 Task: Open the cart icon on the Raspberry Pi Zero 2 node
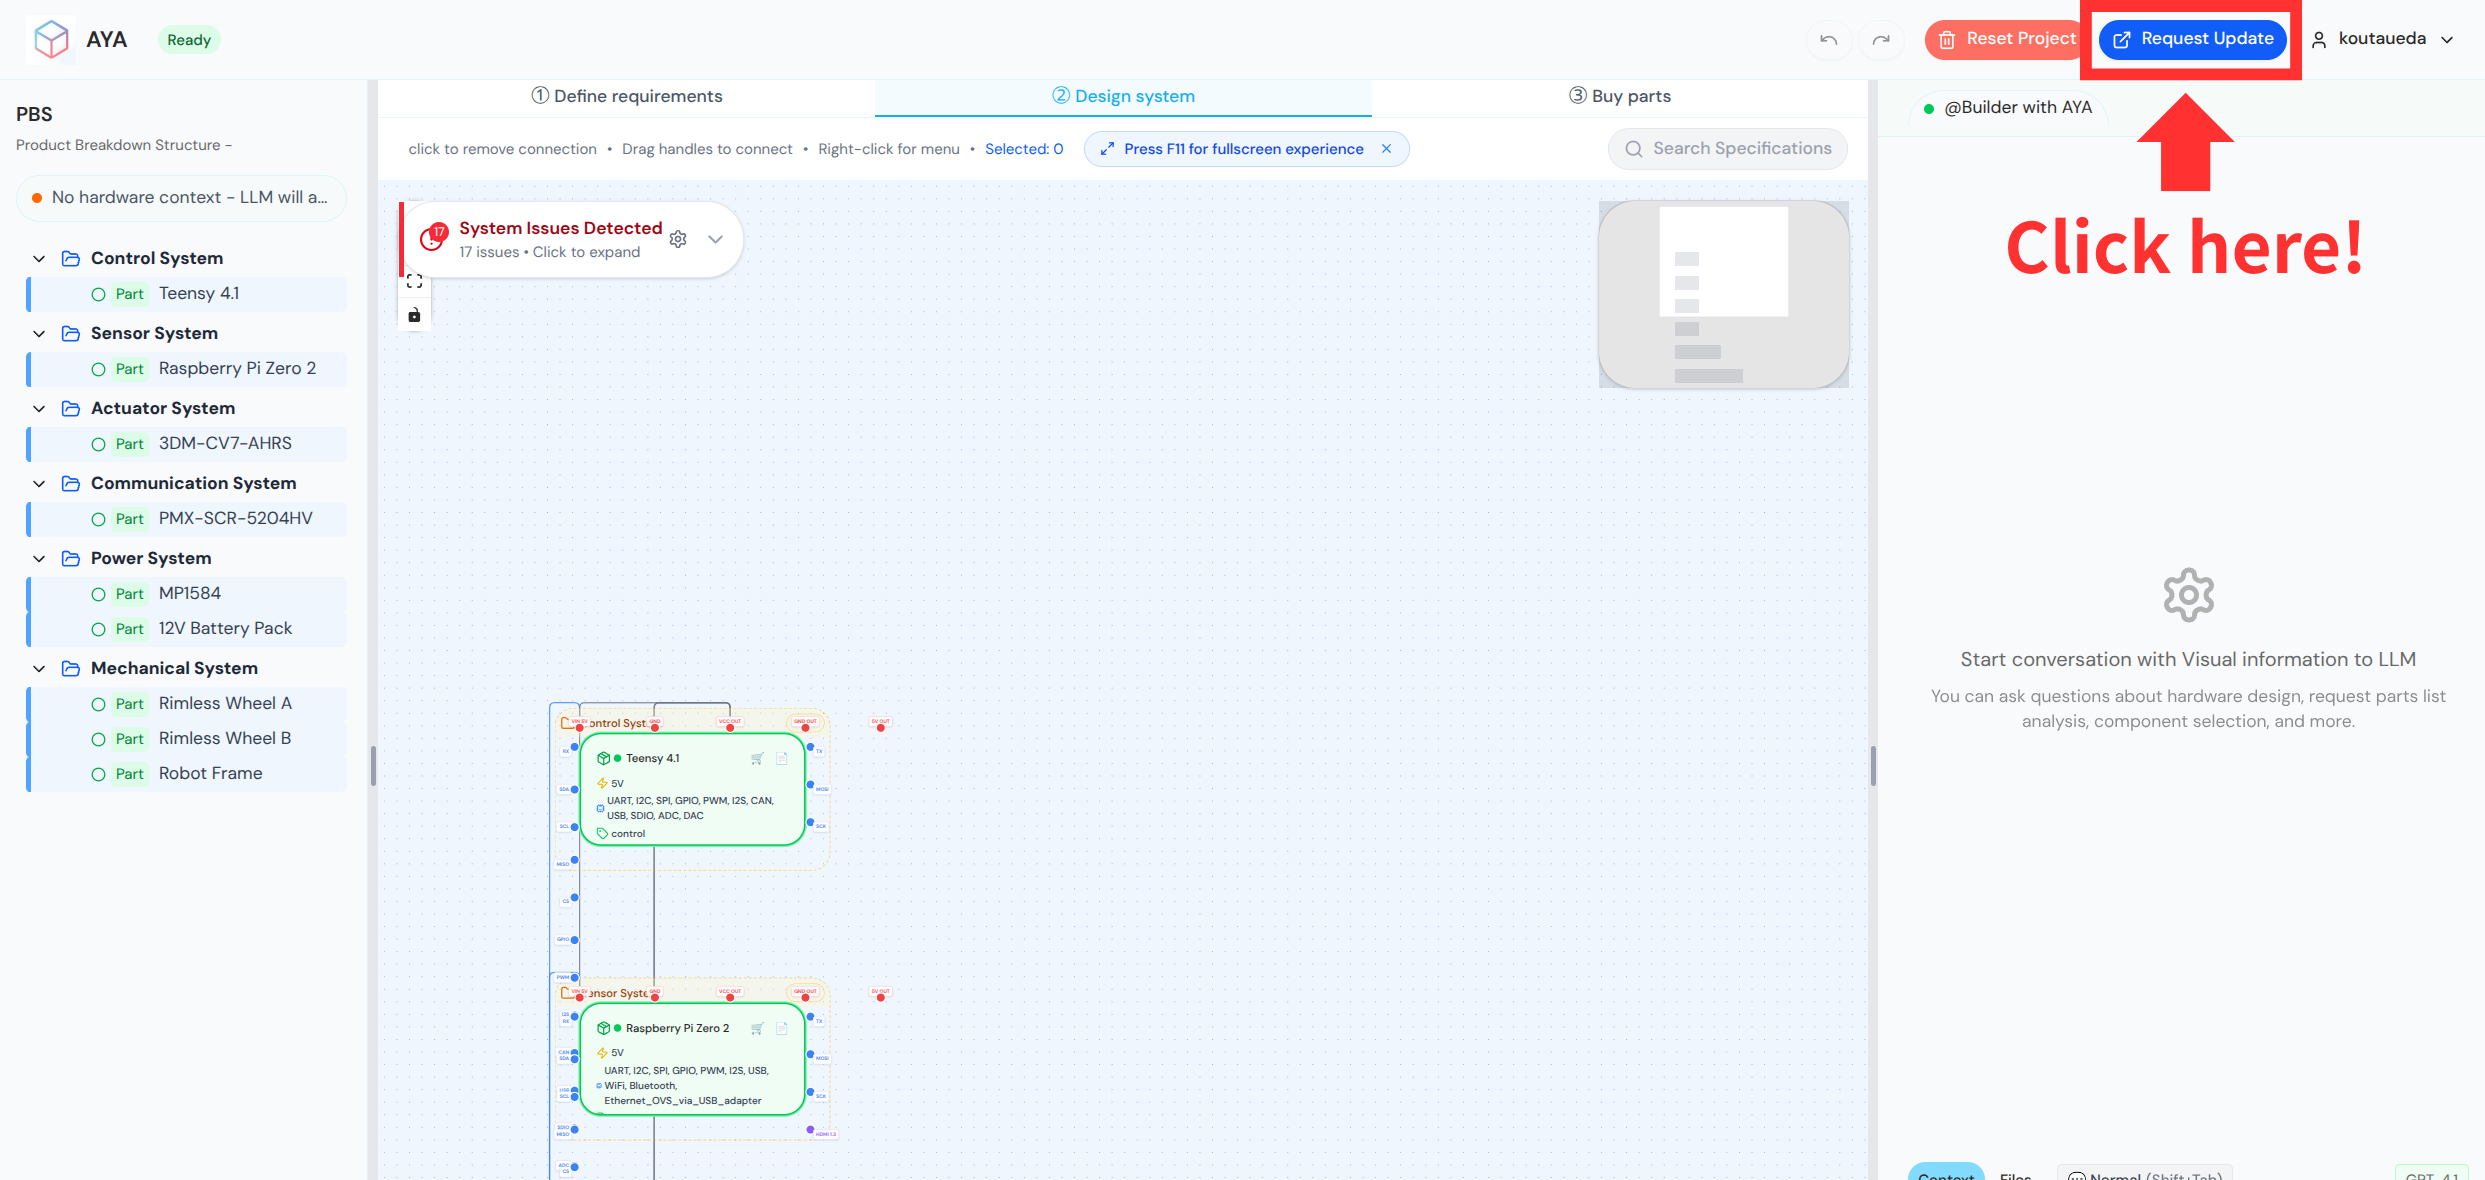pyautogui.click(x=758, y=1028)
